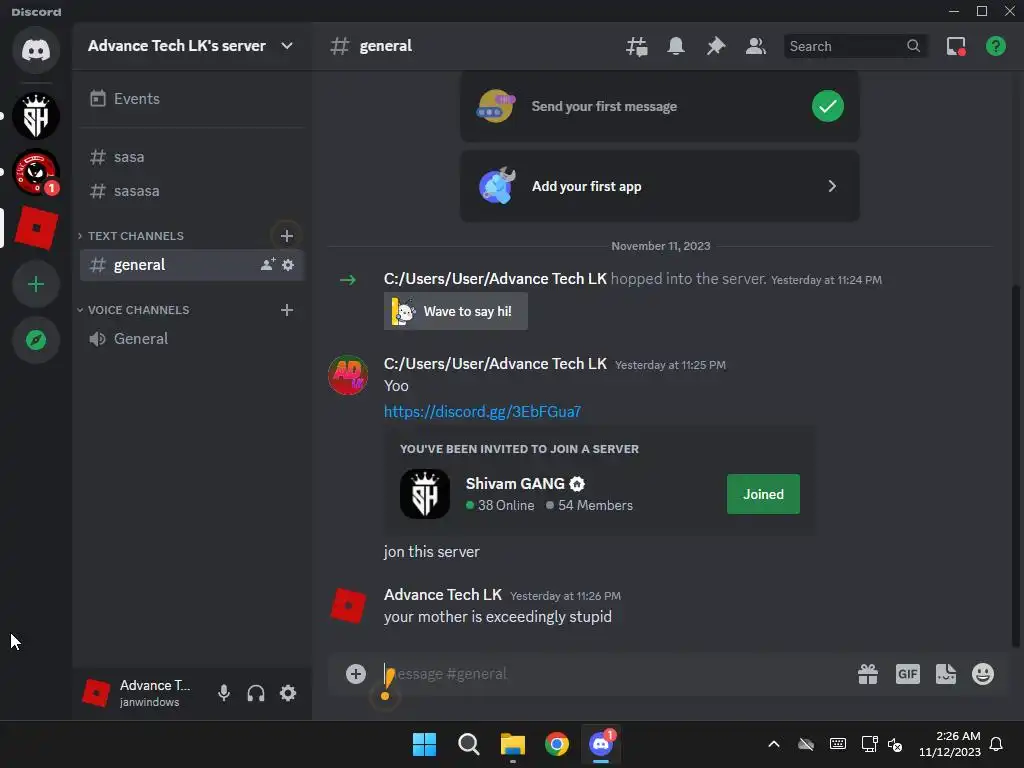
Task: Create channel plus in VOICE CHANNELS
Action: pyautogui.click(x=287, y=310)
